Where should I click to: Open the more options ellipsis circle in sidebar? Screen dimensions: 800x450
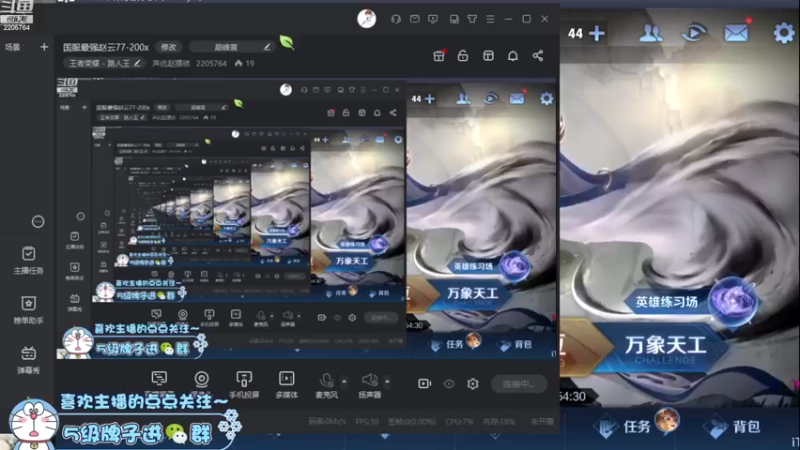[38, 221]
